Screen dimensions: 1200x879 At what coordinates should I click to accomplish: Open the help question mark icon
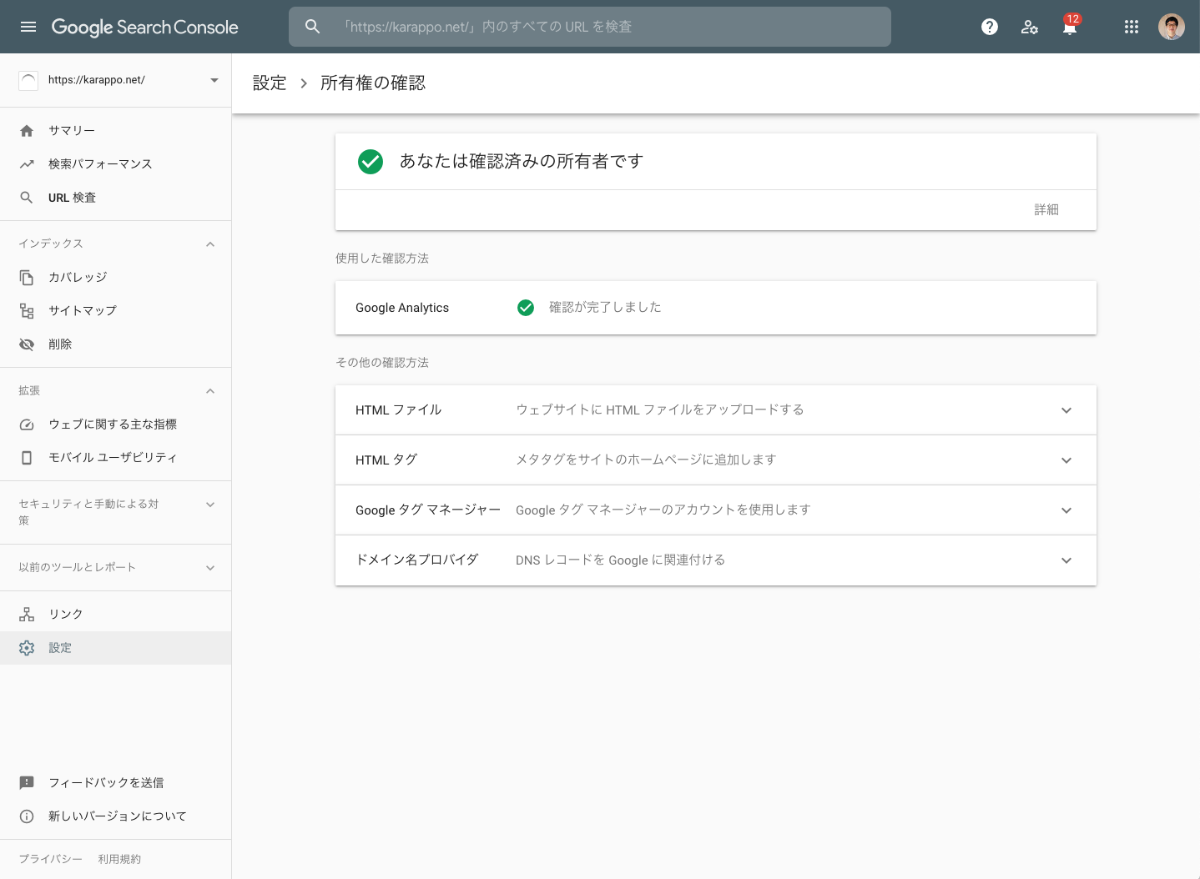[989, 27]
